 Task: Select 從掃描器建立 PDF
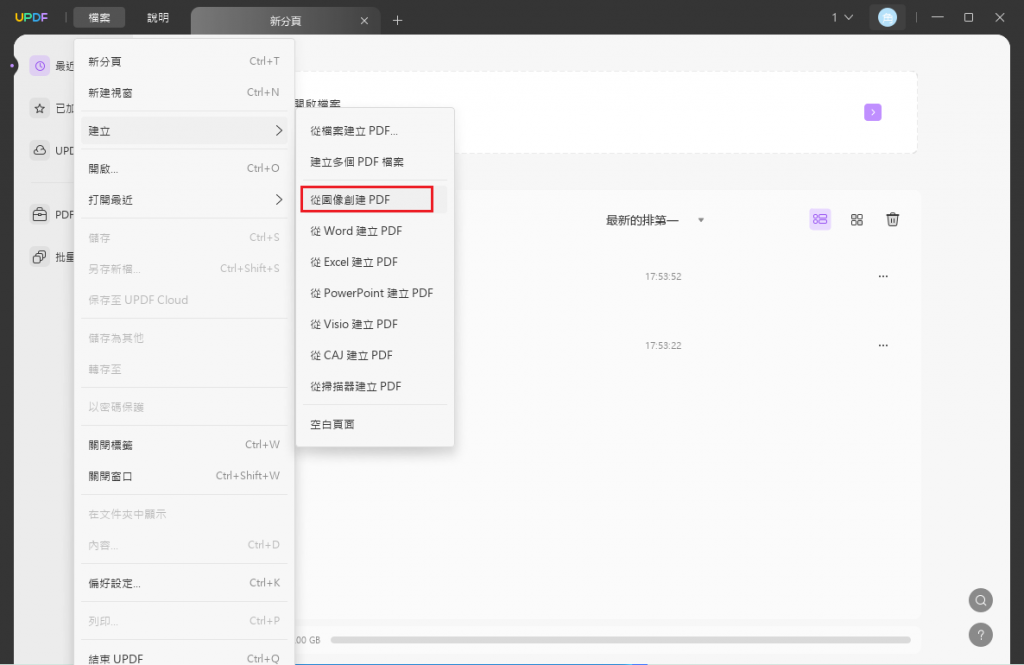coord(375,387)
